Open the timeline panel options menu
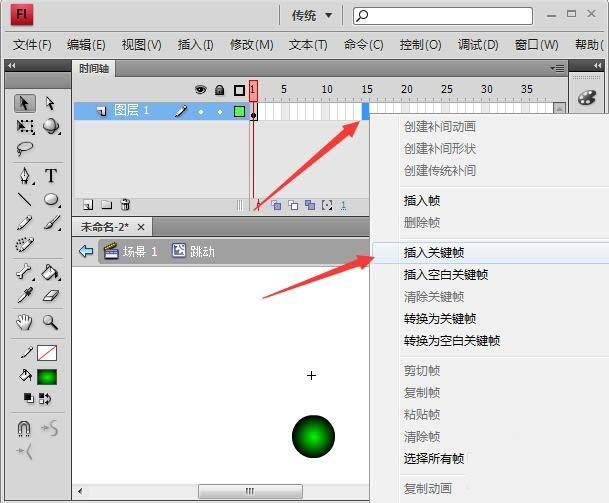This screenshot has height=503, width=609. click(x=557, y=69)
